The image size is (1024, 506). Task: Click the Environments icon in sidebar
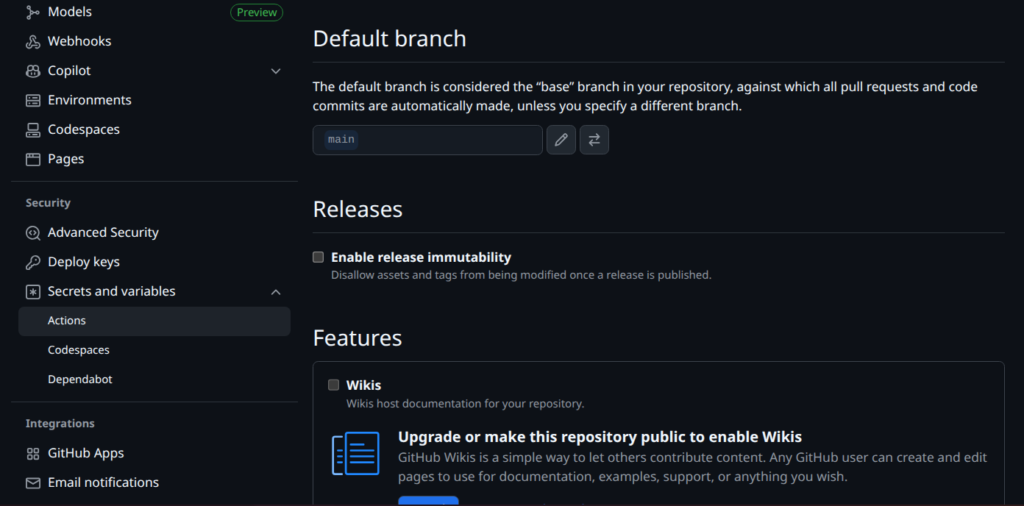click(x=33, y=100)
